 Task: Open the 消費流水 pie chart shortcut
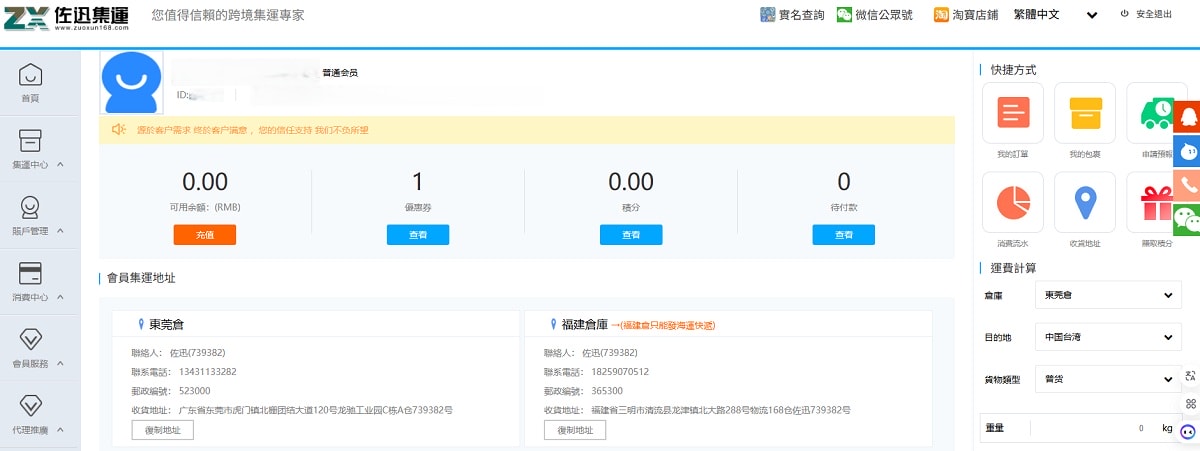[x=1014, y=202]
